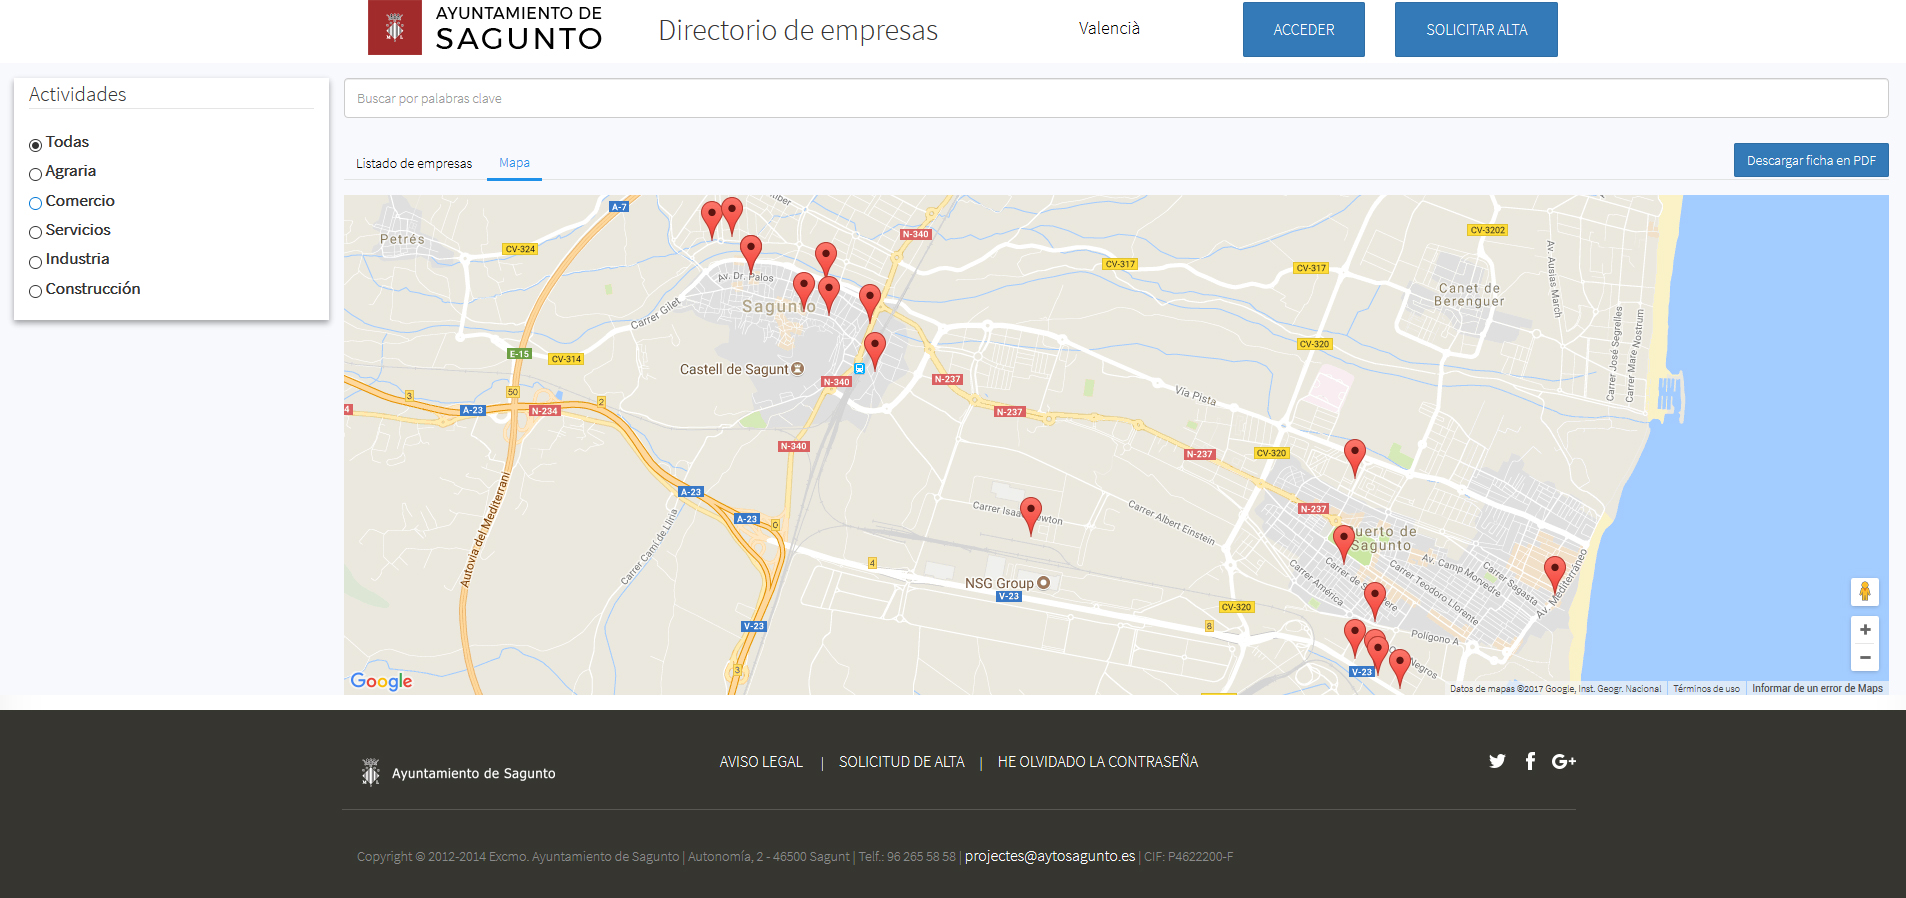Select the Agraria activity filter
1906x898 pixels.
click(36, 174)
